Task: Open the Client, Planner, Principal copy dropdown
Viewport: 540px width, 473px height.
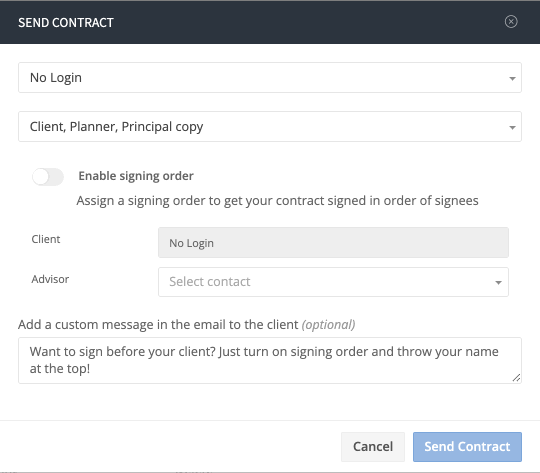Action: [270, 126]
